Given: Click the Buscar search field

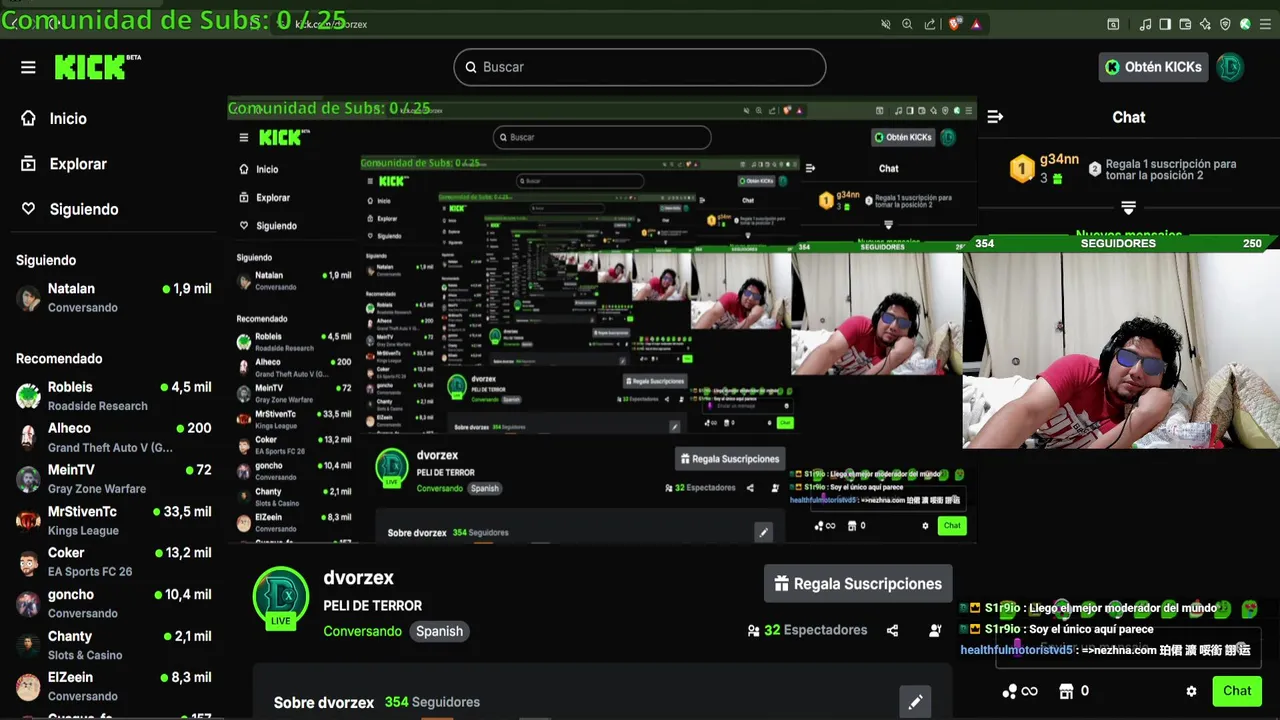Looking at the screenshot, I should pyautogui.click(x=640, y=67).
